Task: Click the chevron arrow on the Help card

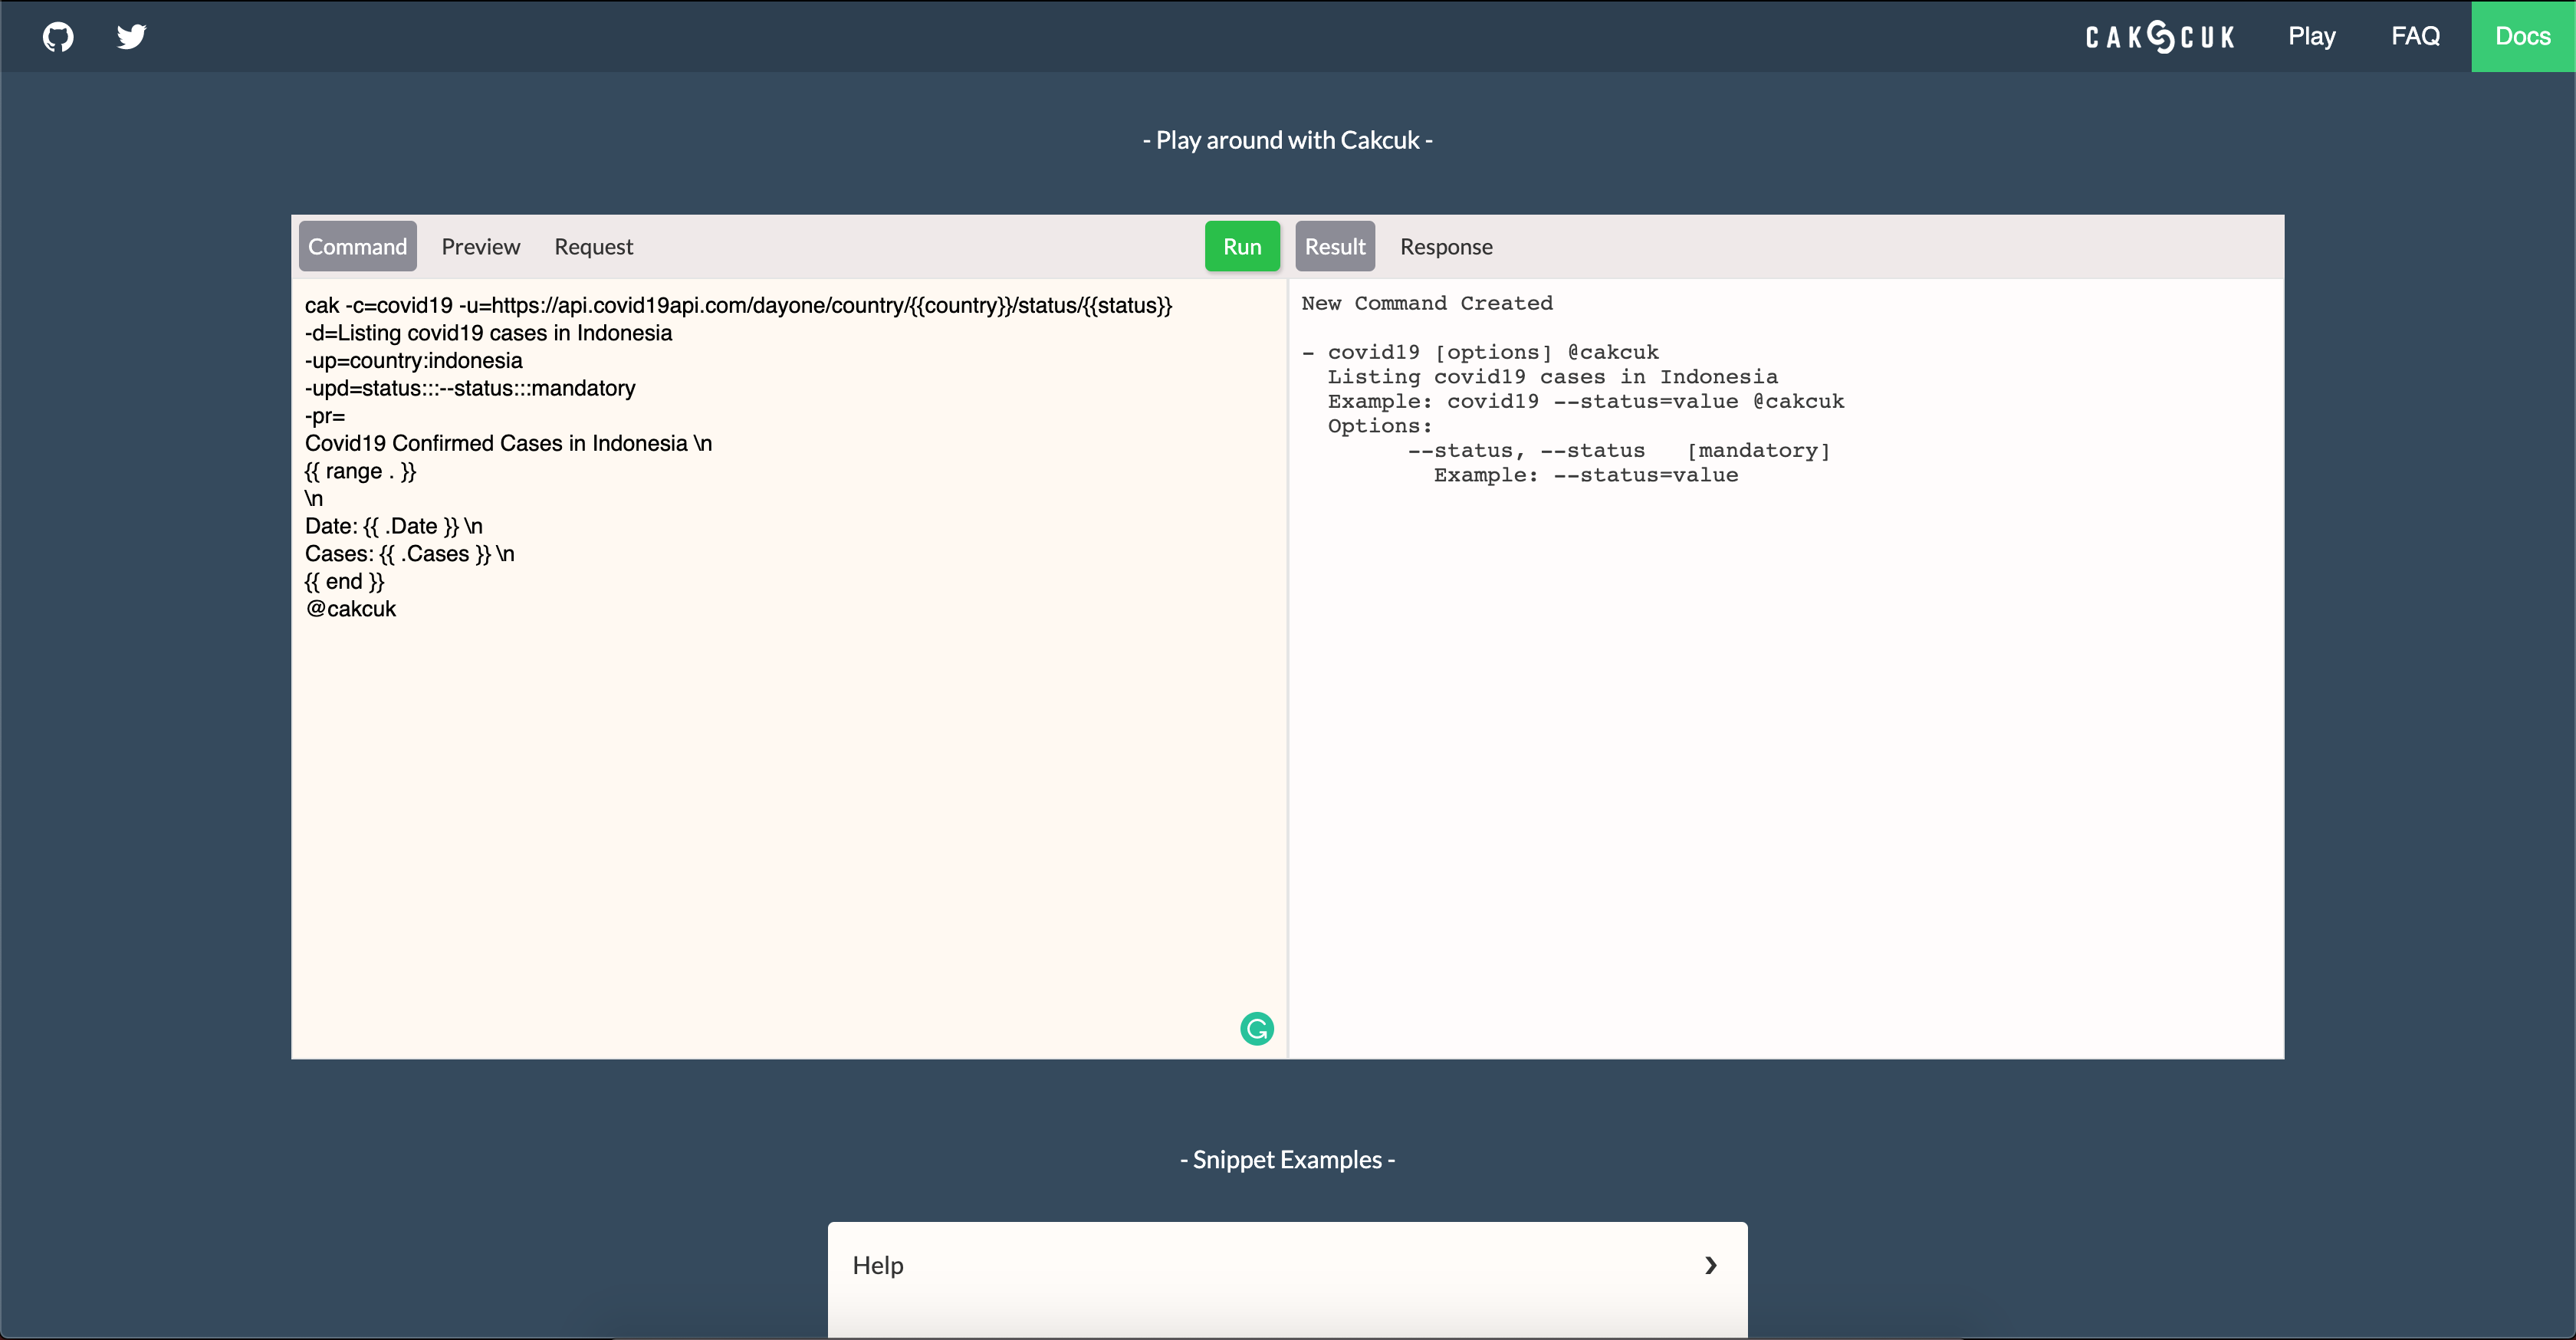Action: (1710, 1264)
